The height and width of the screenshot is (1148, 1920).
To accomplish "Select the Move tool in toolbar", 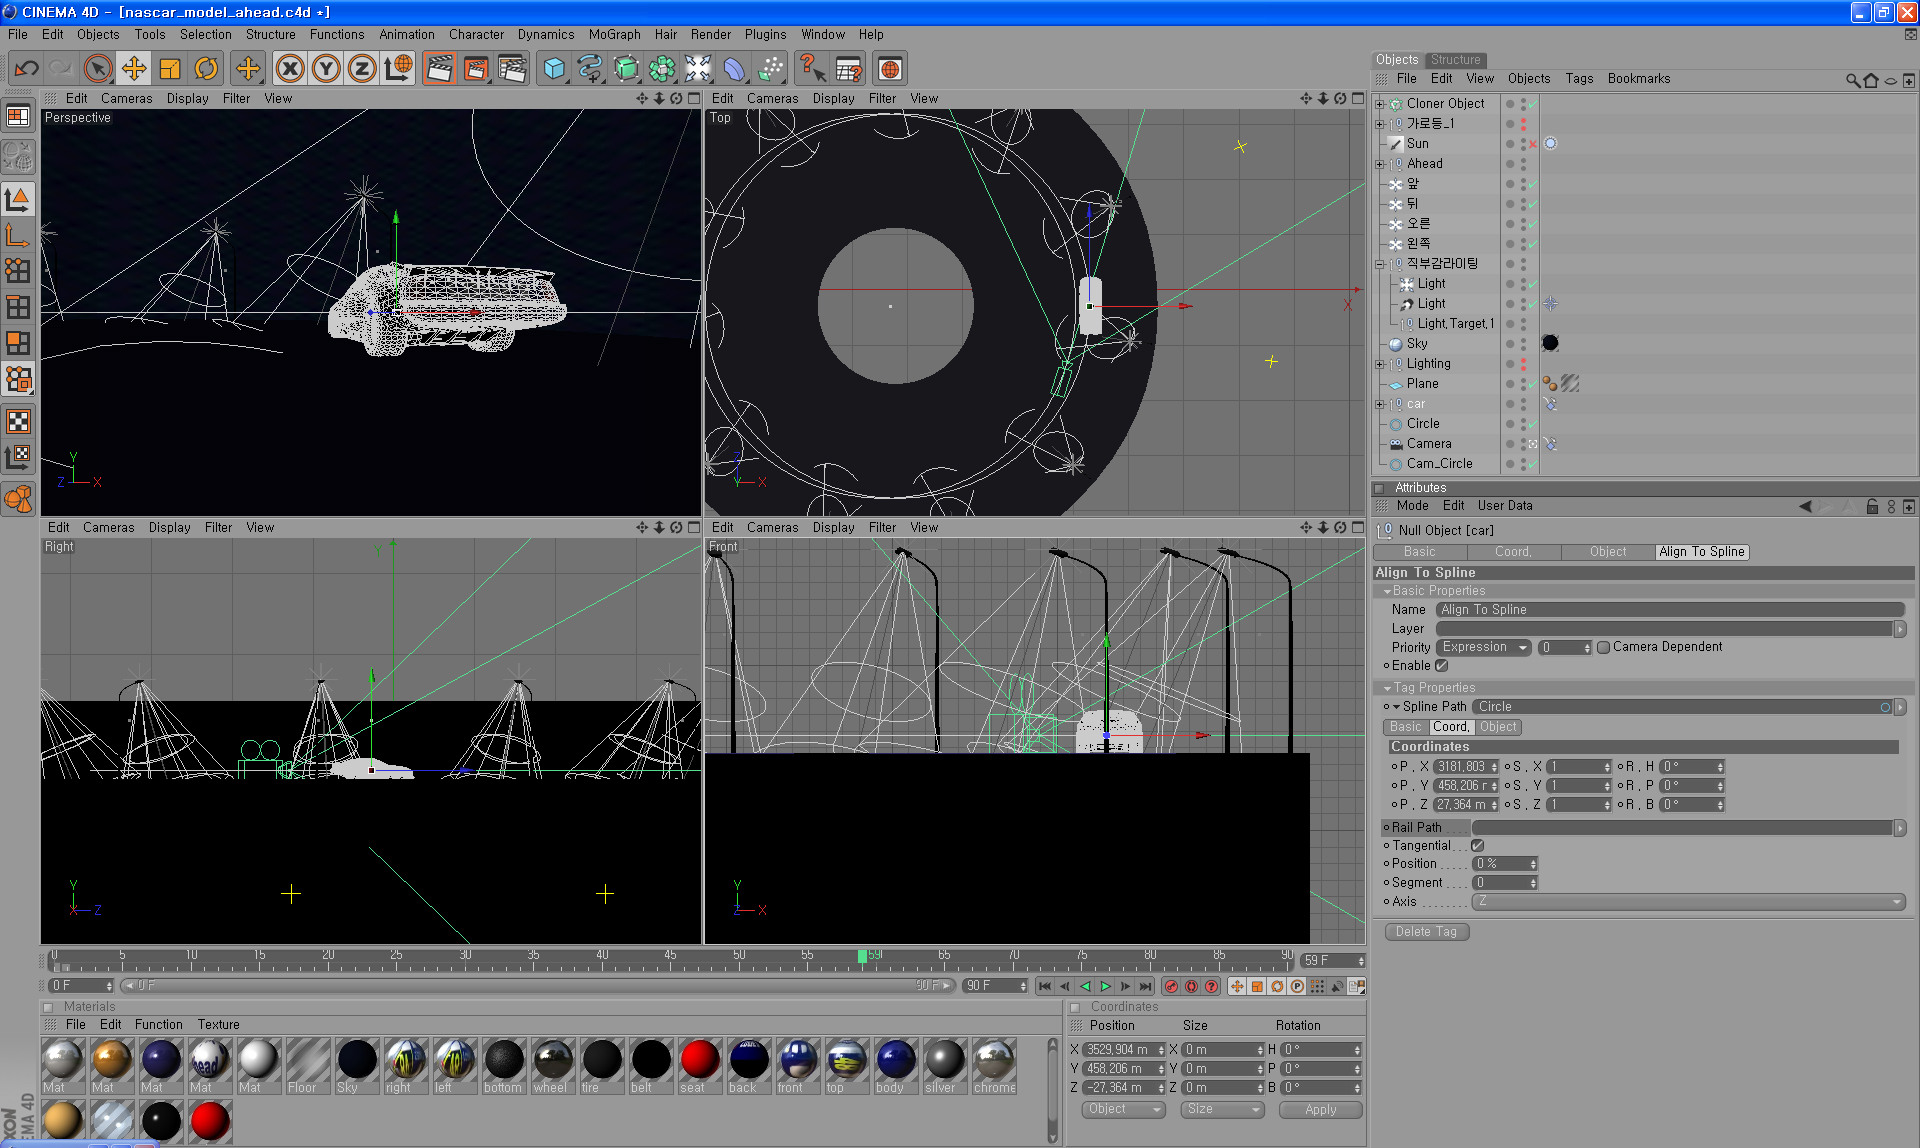I will 134,68.
